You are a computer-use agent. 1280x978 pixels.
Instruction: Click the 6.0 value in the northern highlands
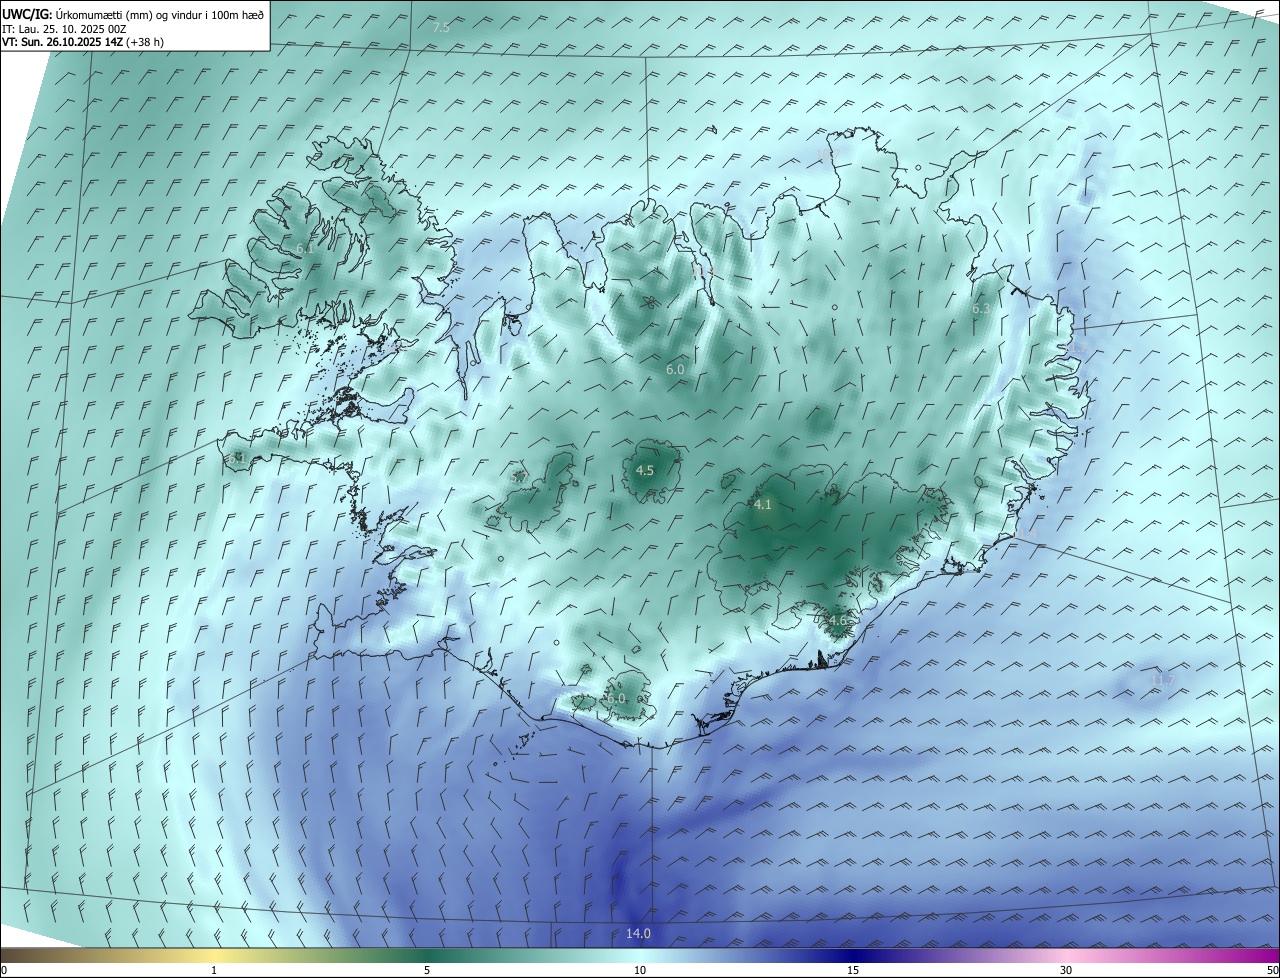(675, 370)
